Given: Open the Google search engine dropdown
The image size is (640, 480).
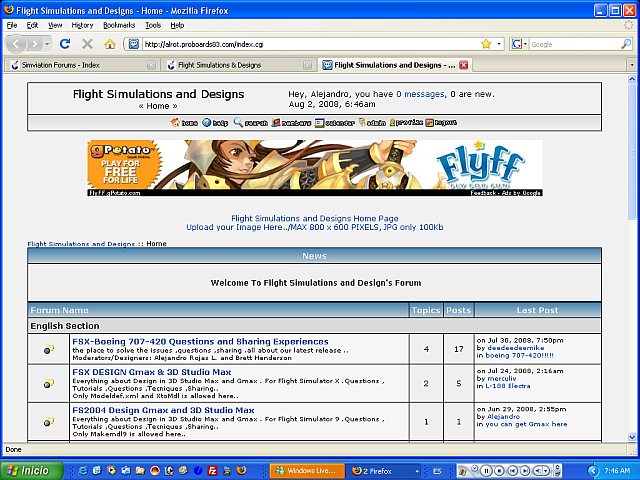Looking at the screenshot, I should coord(526,44).
